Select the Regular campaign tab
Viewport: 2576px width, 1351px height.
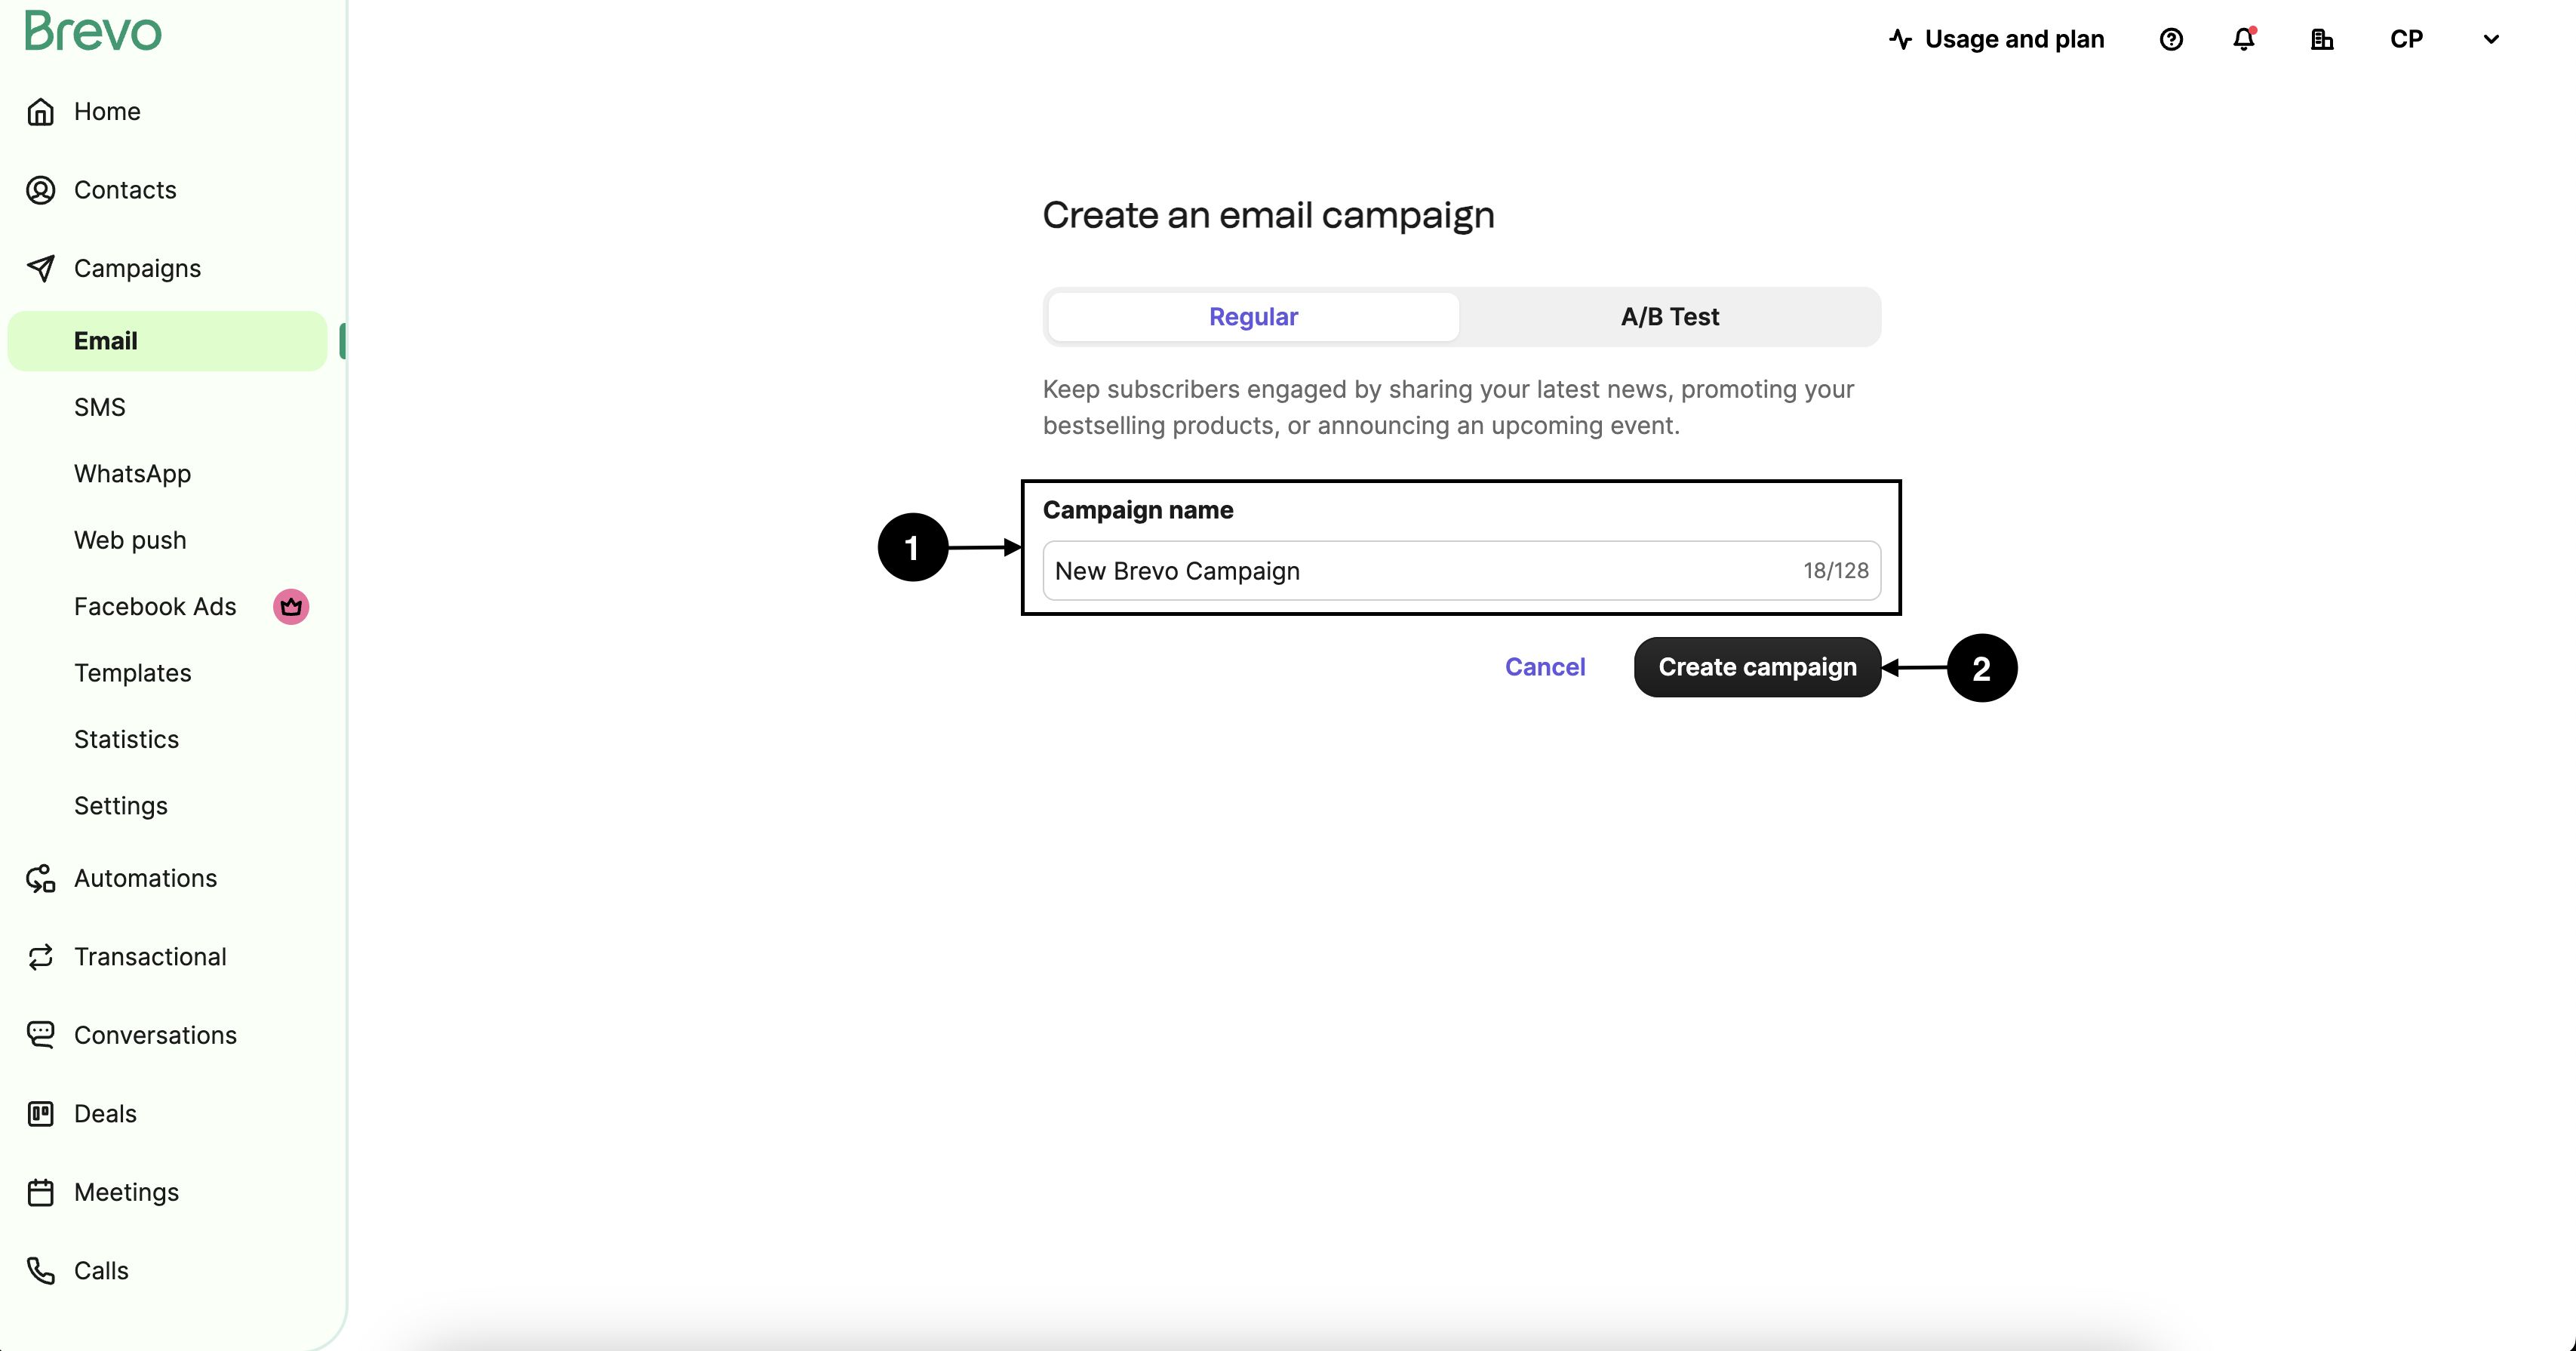click(x=1253, y=317)
